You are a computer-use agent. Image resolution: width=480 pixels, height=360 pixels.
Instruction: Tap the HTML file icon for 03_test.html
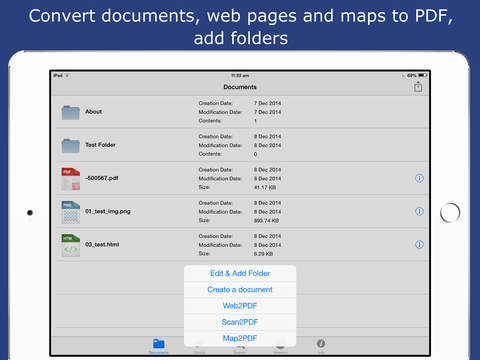[71, 246]
